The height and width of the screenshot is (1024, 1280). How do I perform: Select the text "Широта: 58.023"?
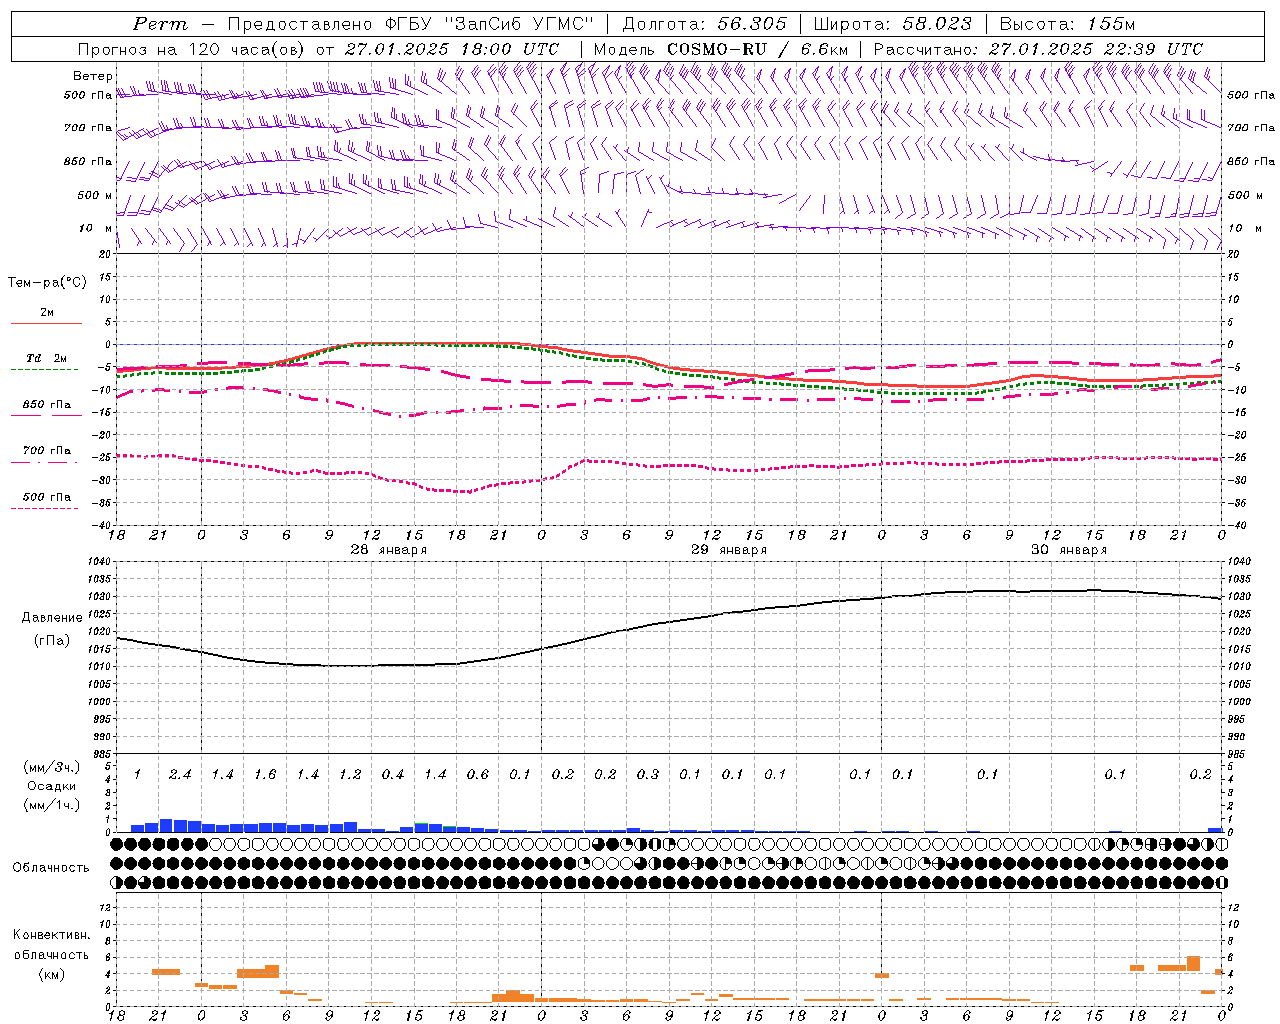892,24
